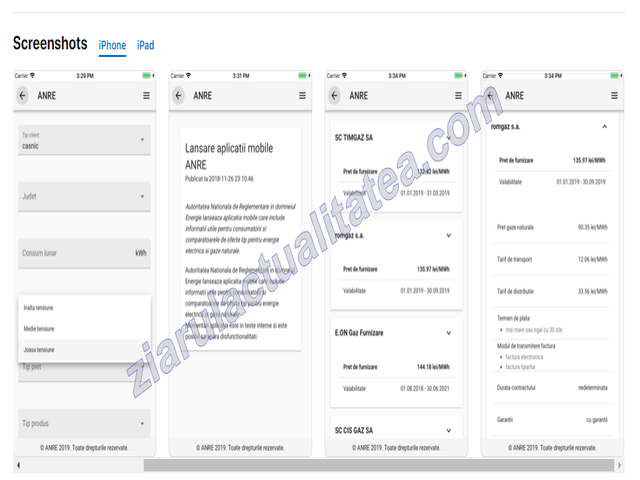Open the Tip produs dropdown
This screenshot has width=640, height=480.
tap(84, 424)
